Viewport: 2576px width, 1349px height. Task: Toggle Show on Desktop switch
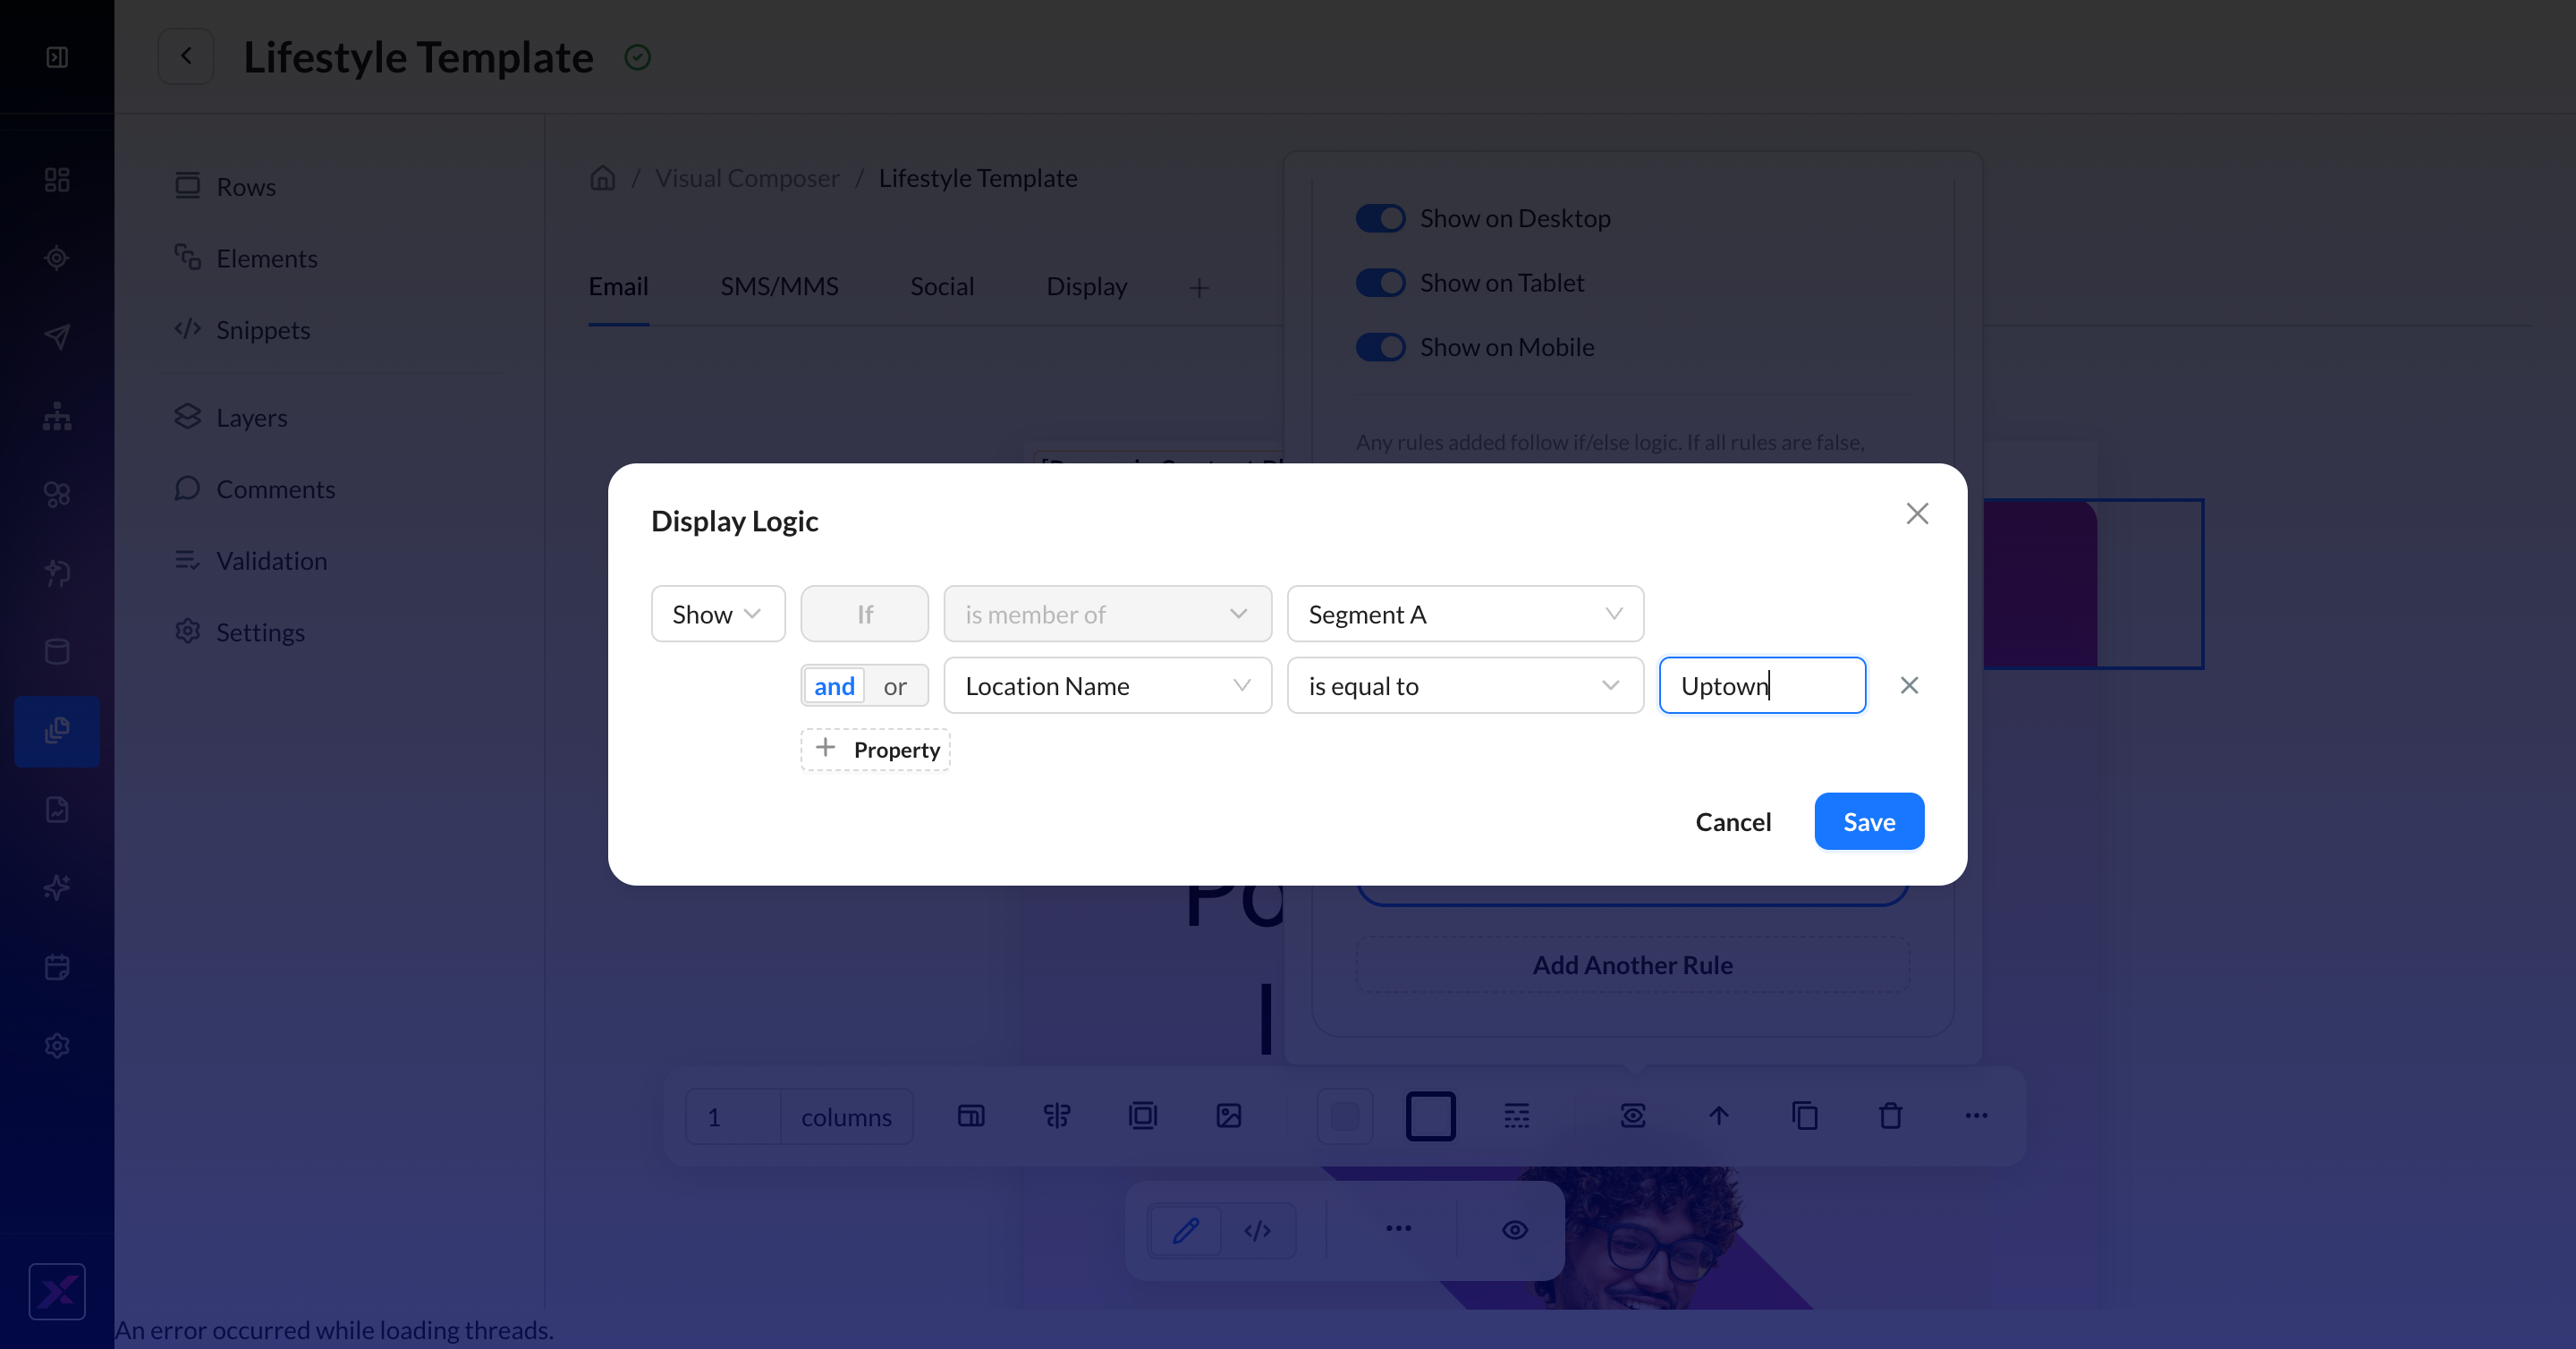tap(1381, 219)
